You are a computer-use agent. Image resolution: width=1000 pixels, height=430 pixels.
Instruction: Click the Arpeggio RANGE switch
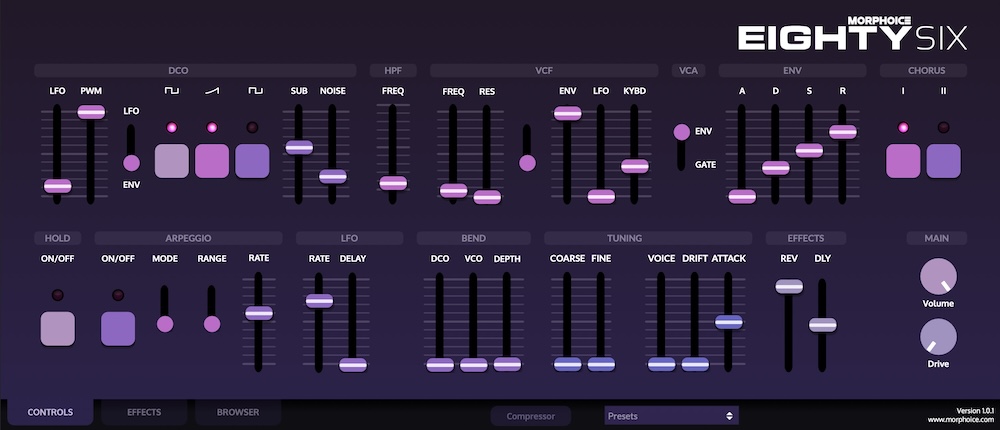click(x=212, y=324)
